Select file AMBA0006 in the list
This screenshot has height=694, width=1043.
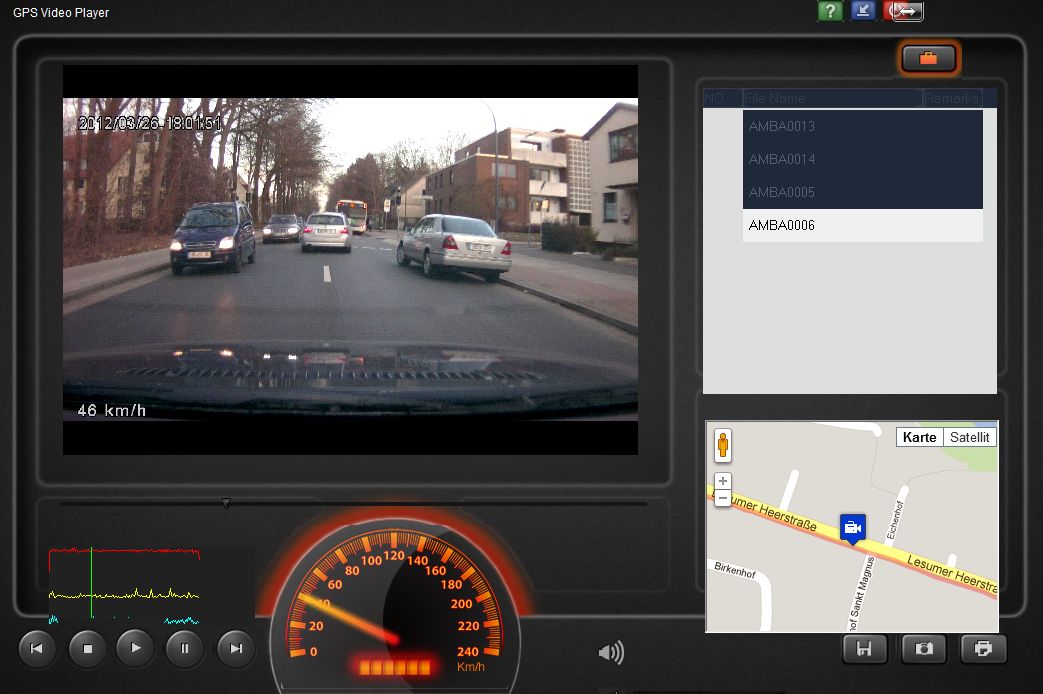862,226
